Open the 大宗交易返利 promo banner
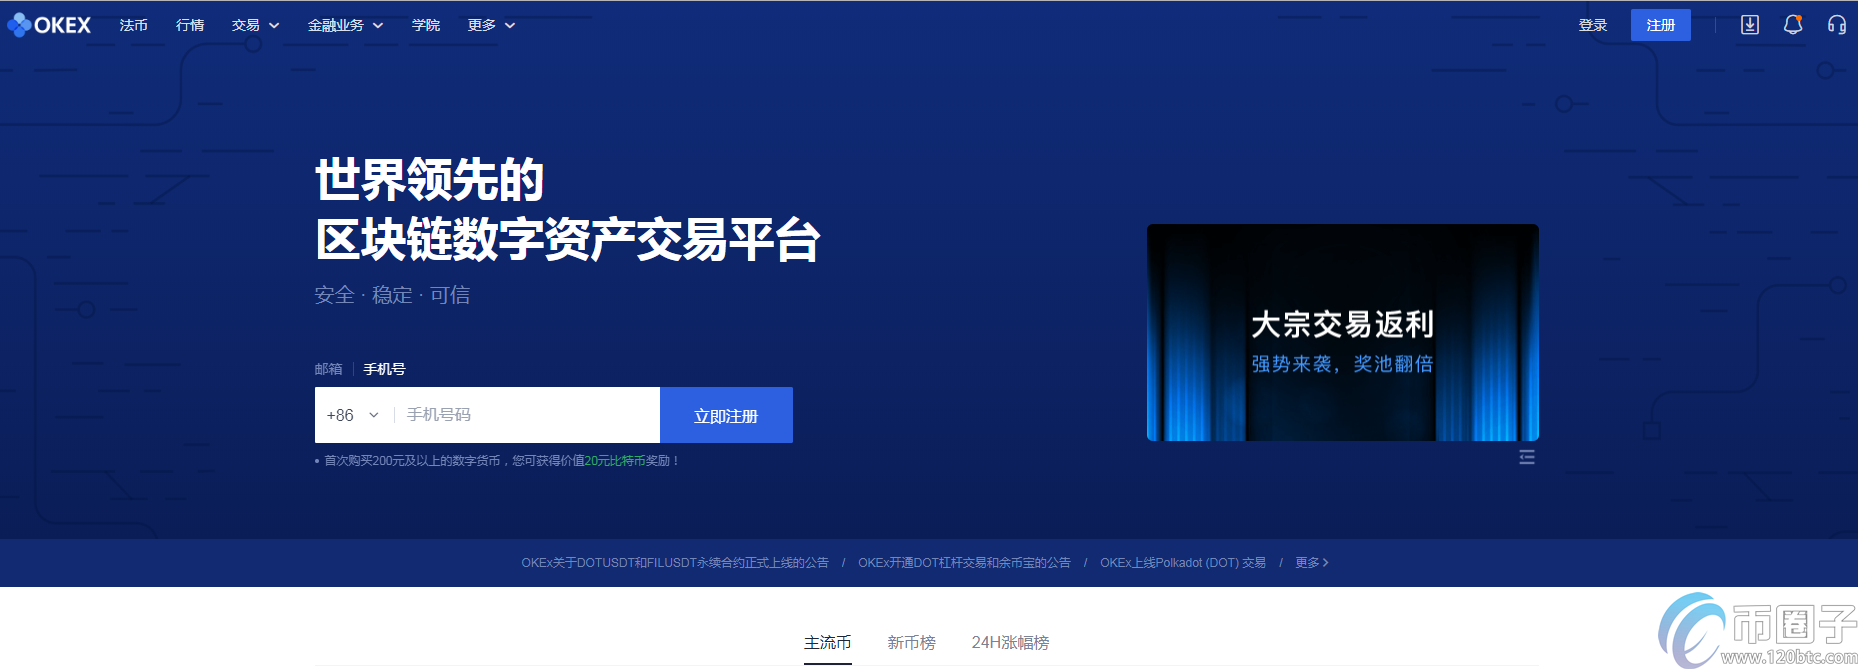The width and height of the screenshot is (1858, 669). click(1342, 332)
